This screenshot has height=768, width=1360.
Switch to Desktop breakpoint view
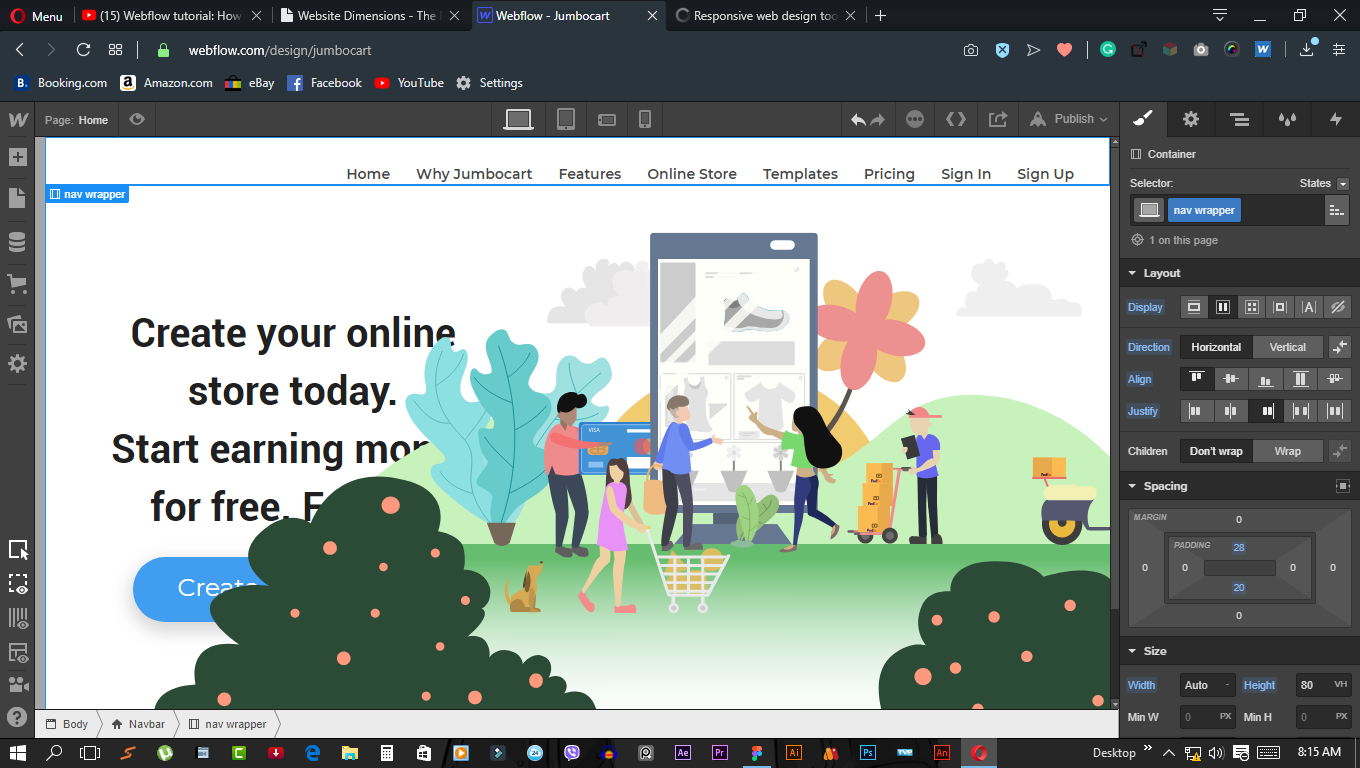click(519, 119)
